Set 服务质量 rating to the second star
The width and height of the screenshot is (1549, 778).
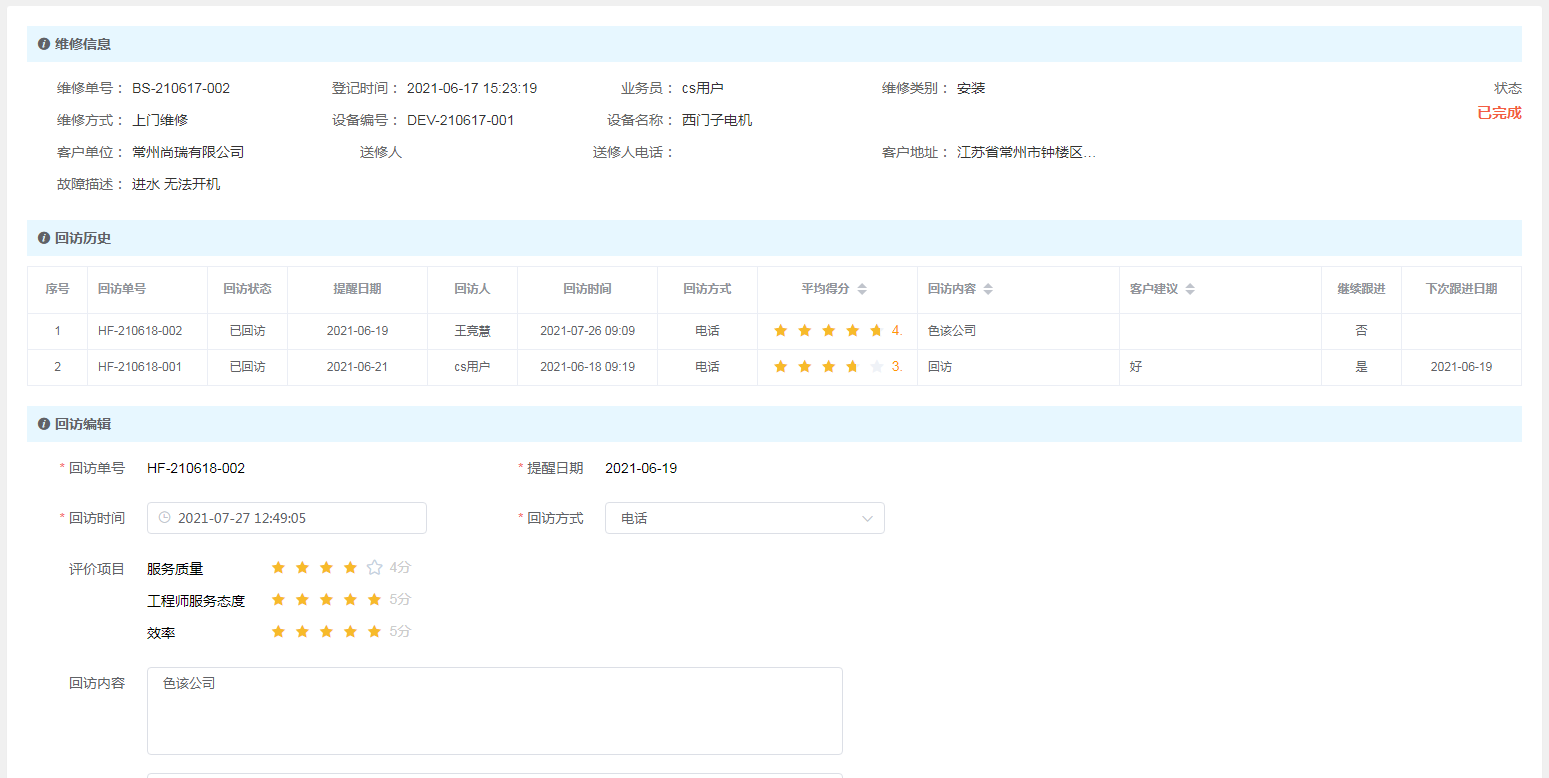(x=302, y=568)
